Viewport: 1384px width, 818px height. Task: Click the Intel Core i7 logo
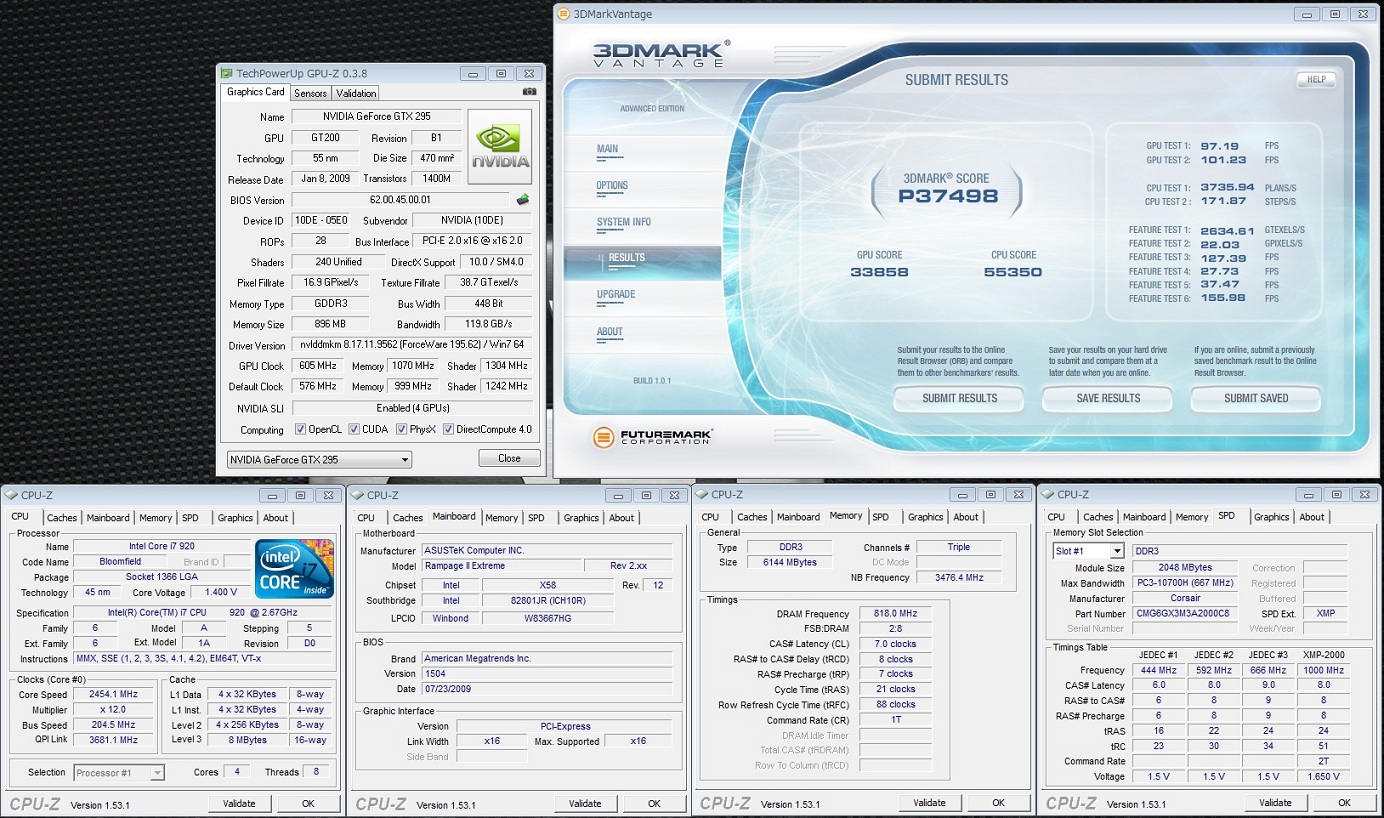coord(293,569)
